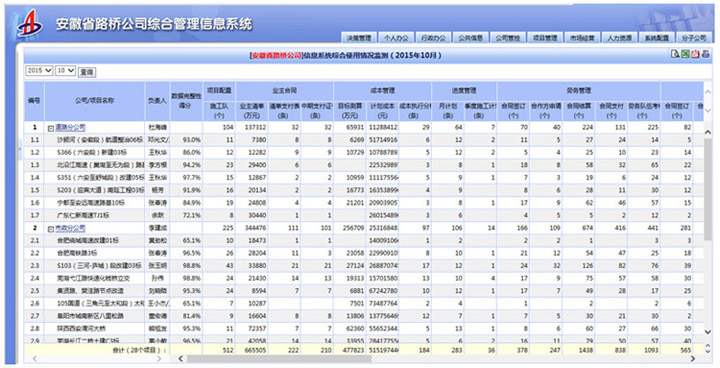Click the 成本管理 column group header
This screenshot has height=368, width=720.
(x=382, y=91)
